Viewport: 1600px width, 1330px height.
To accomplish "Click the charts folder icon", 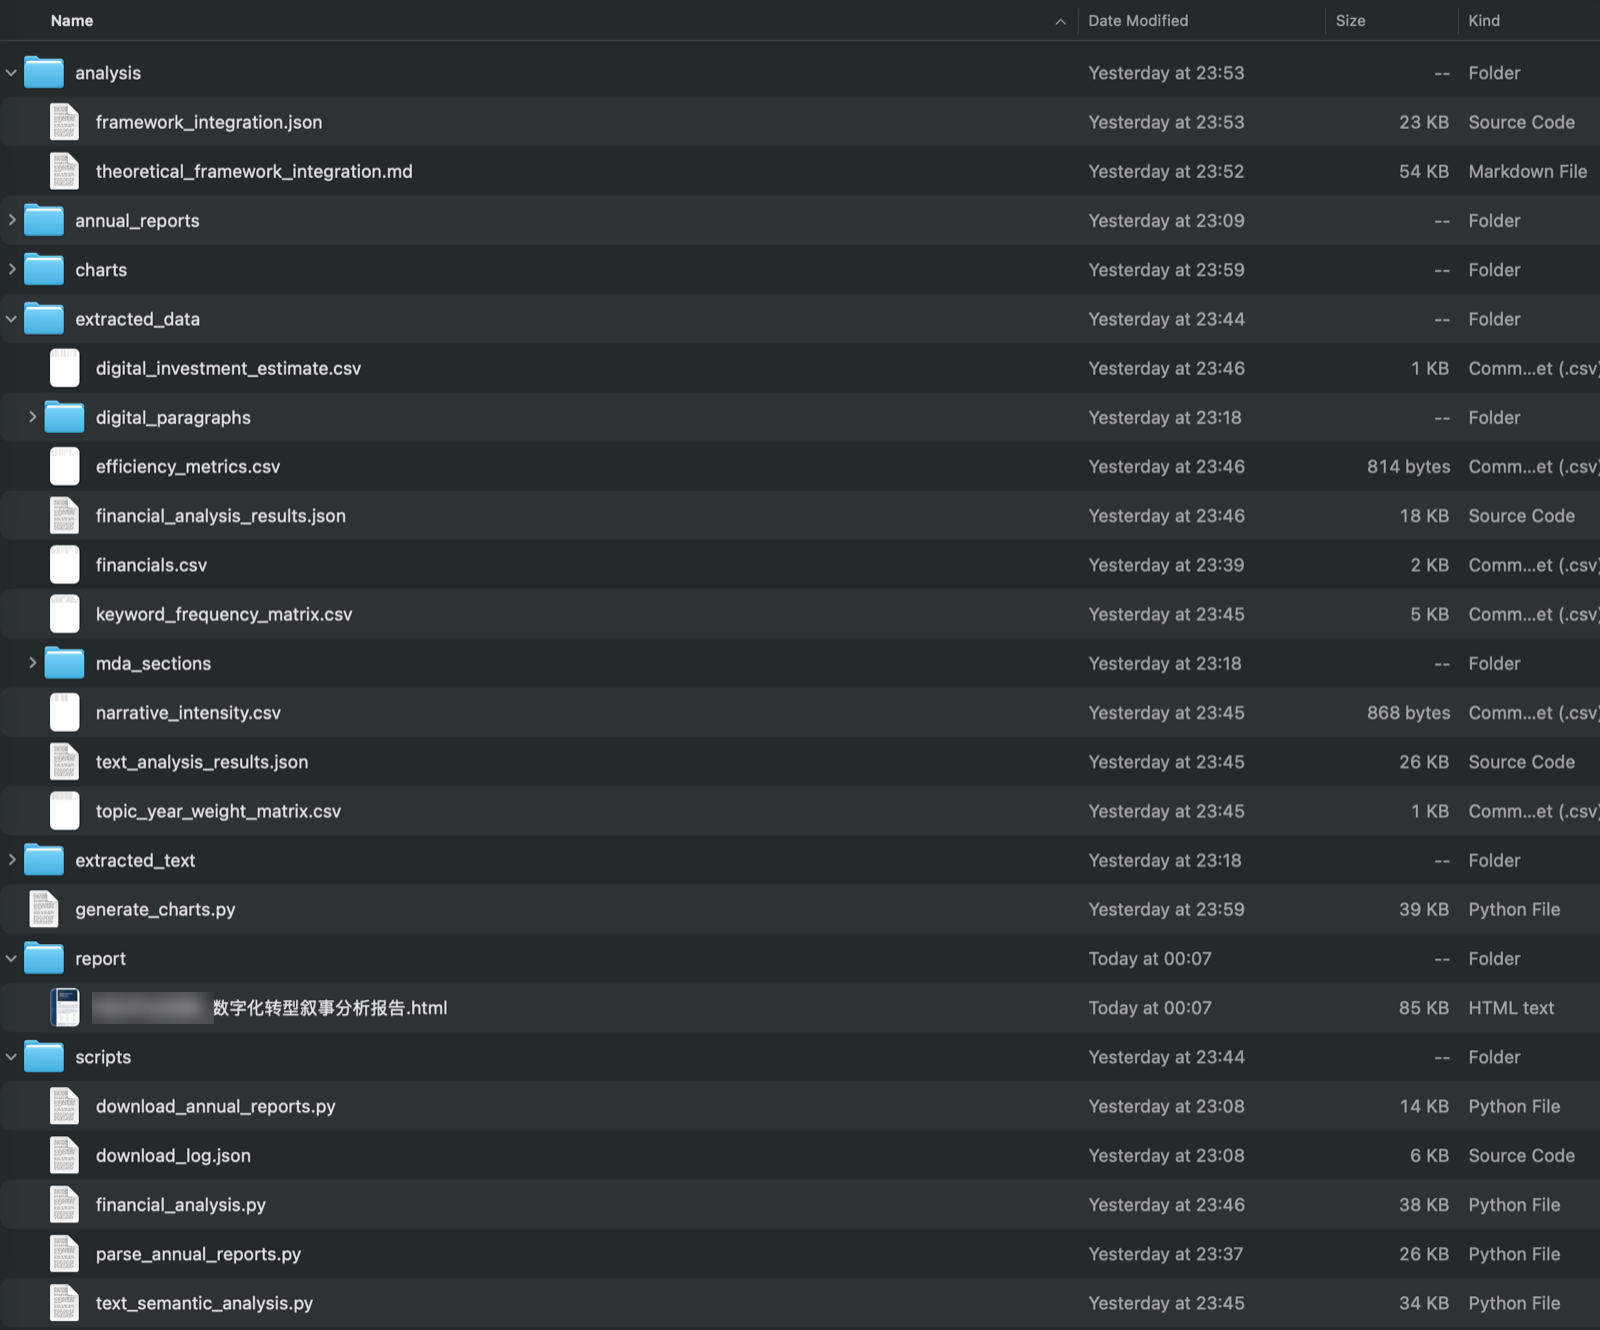I will [44, 269].
